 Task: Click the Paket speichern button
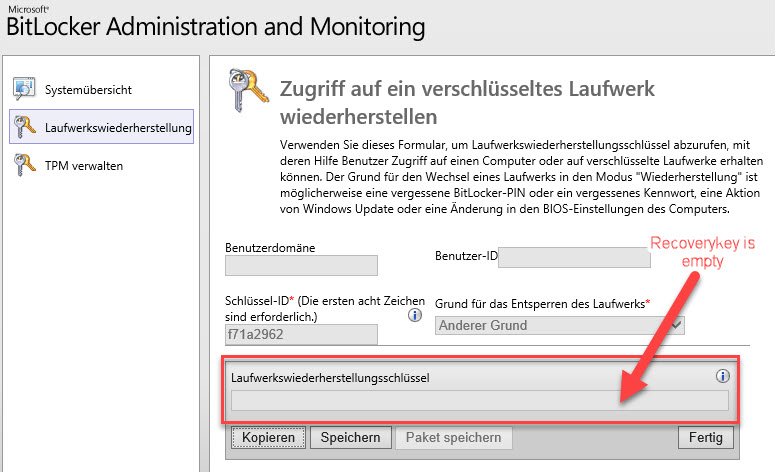(x=453, y=437)
